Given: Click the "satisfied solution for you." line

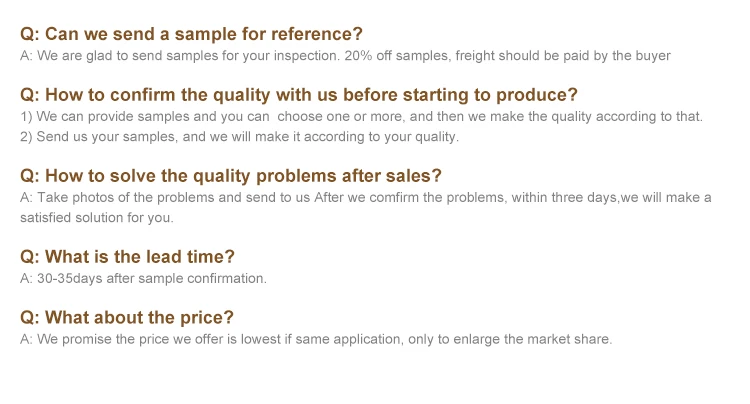Looking at the screenshot, I should click(x=97, y=218).
